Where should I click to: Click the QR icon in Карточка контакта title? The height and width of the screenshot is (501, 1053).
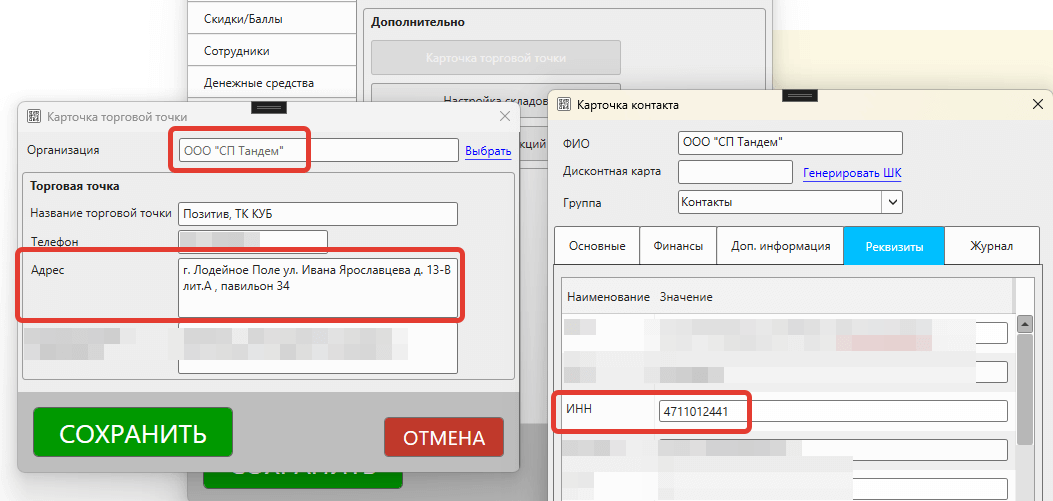[563, 104]
